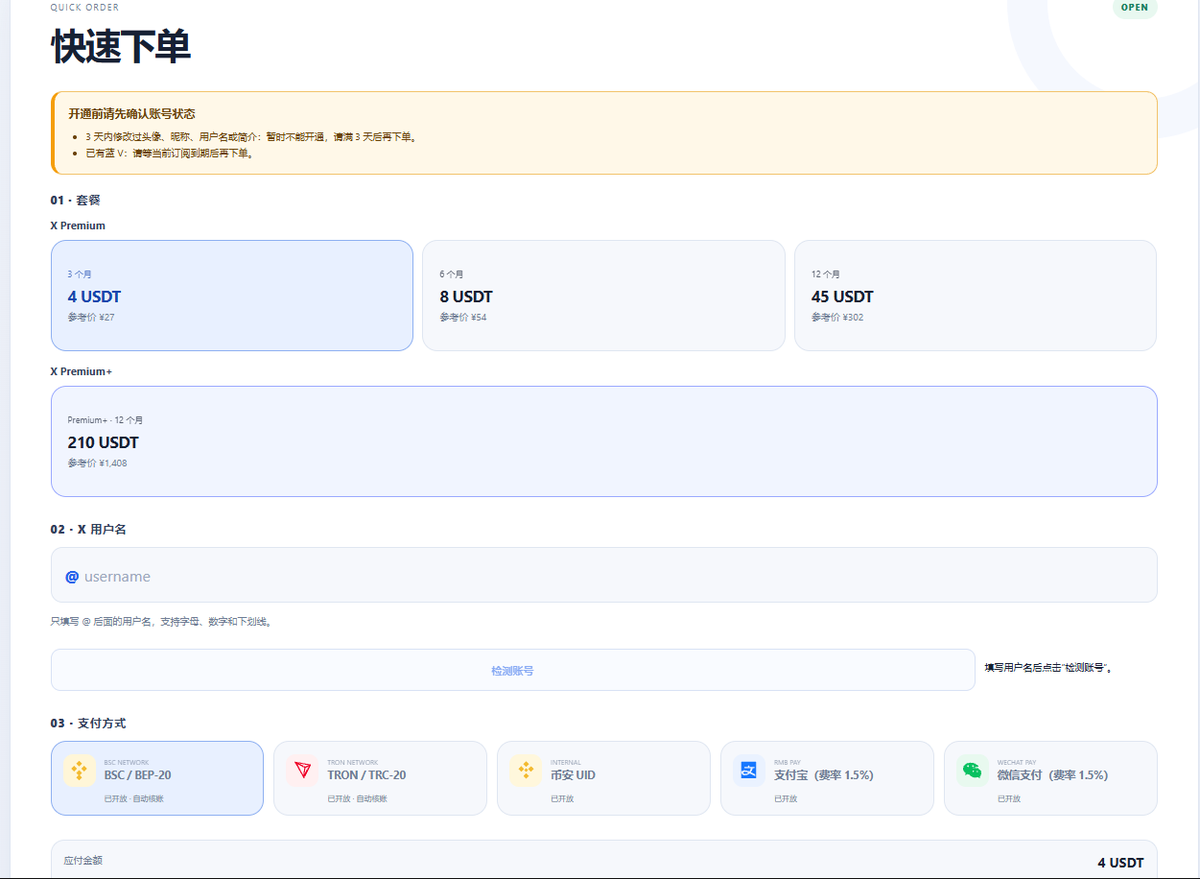Choose 支付宝 payment with 1.5% fee
This screenshot has height=879, width=1200.
pyautogui.click(x=827, y=778)
